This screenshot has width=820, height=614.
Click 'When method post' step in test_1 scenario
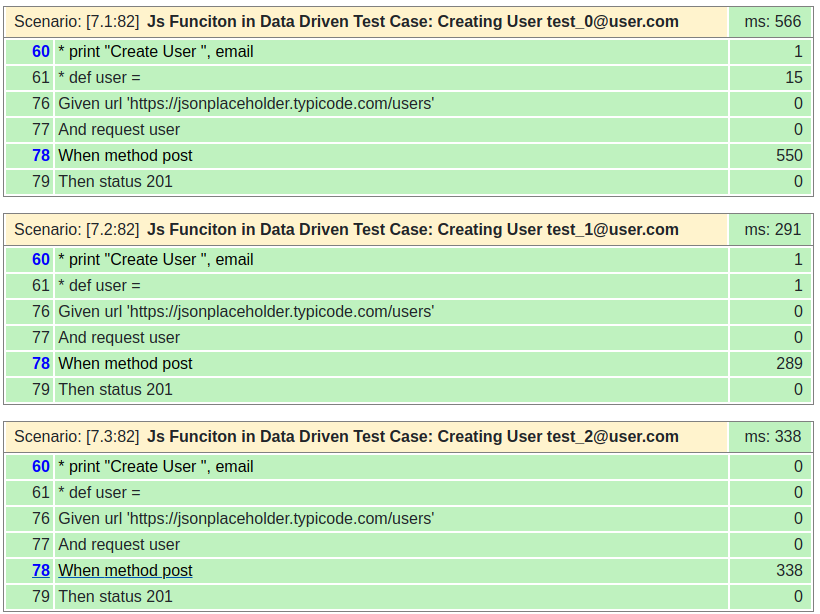125,364
